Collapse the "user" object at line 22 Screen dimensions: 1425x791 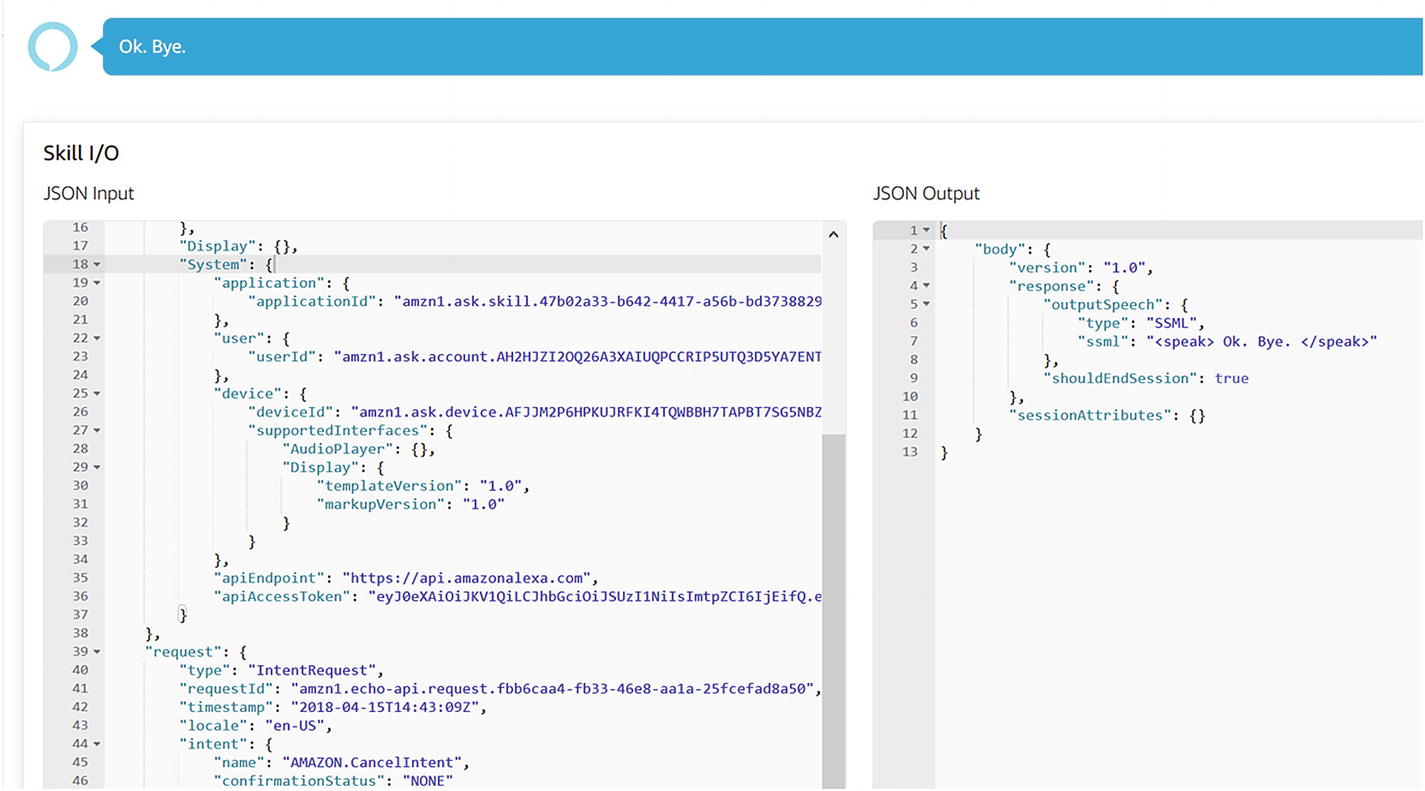pos(97,338)
